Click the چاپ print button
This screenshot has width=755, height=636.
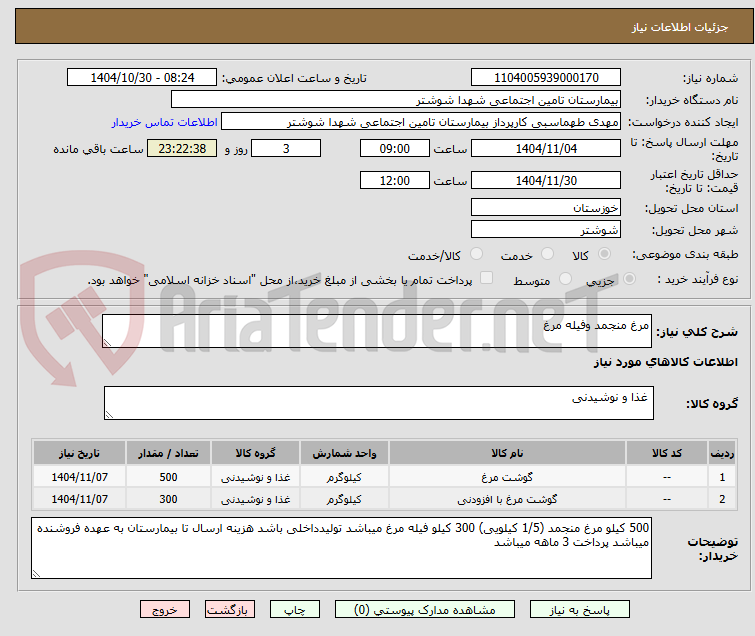pyautogui.click(x=295, y=610)
